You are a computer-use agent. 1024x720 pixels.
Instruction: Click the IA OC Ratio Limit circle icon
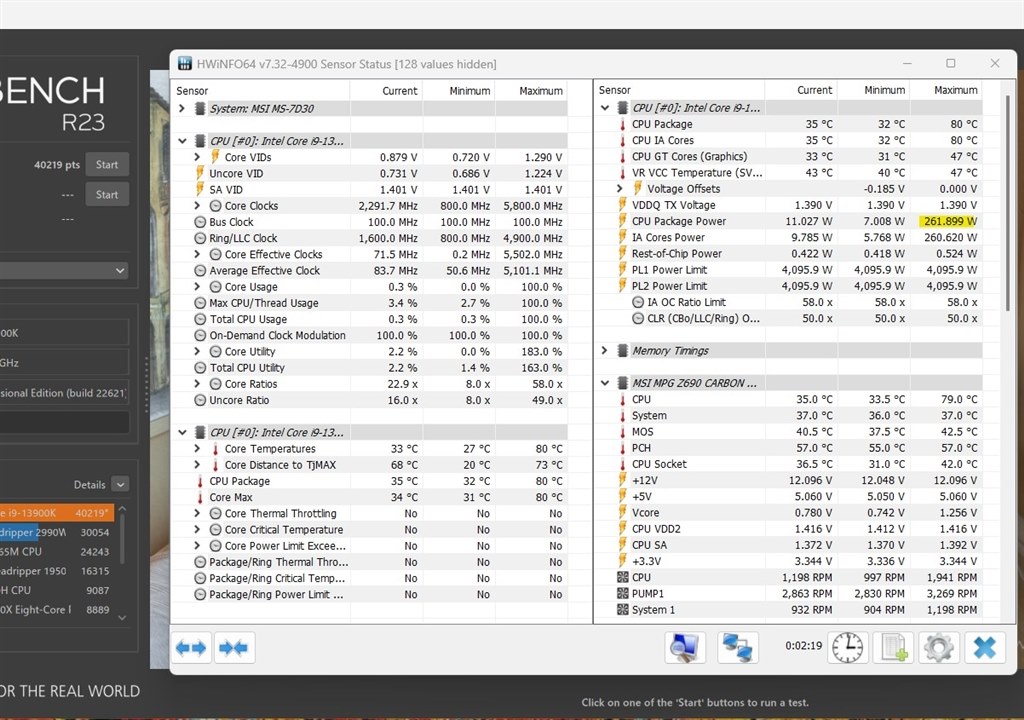click(x=638, y=302)
